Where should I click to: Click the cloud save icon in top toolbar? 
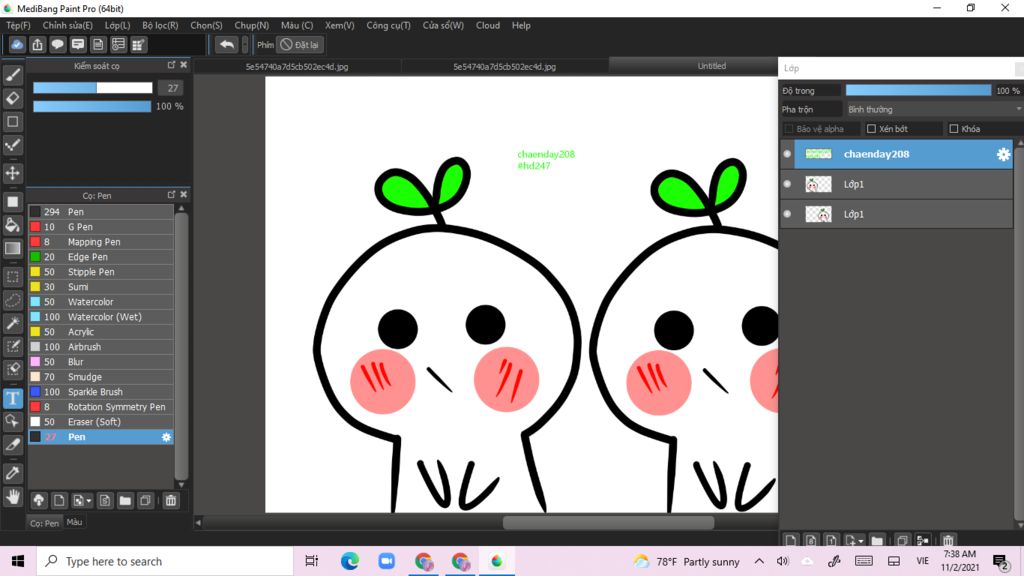point(17,44)
